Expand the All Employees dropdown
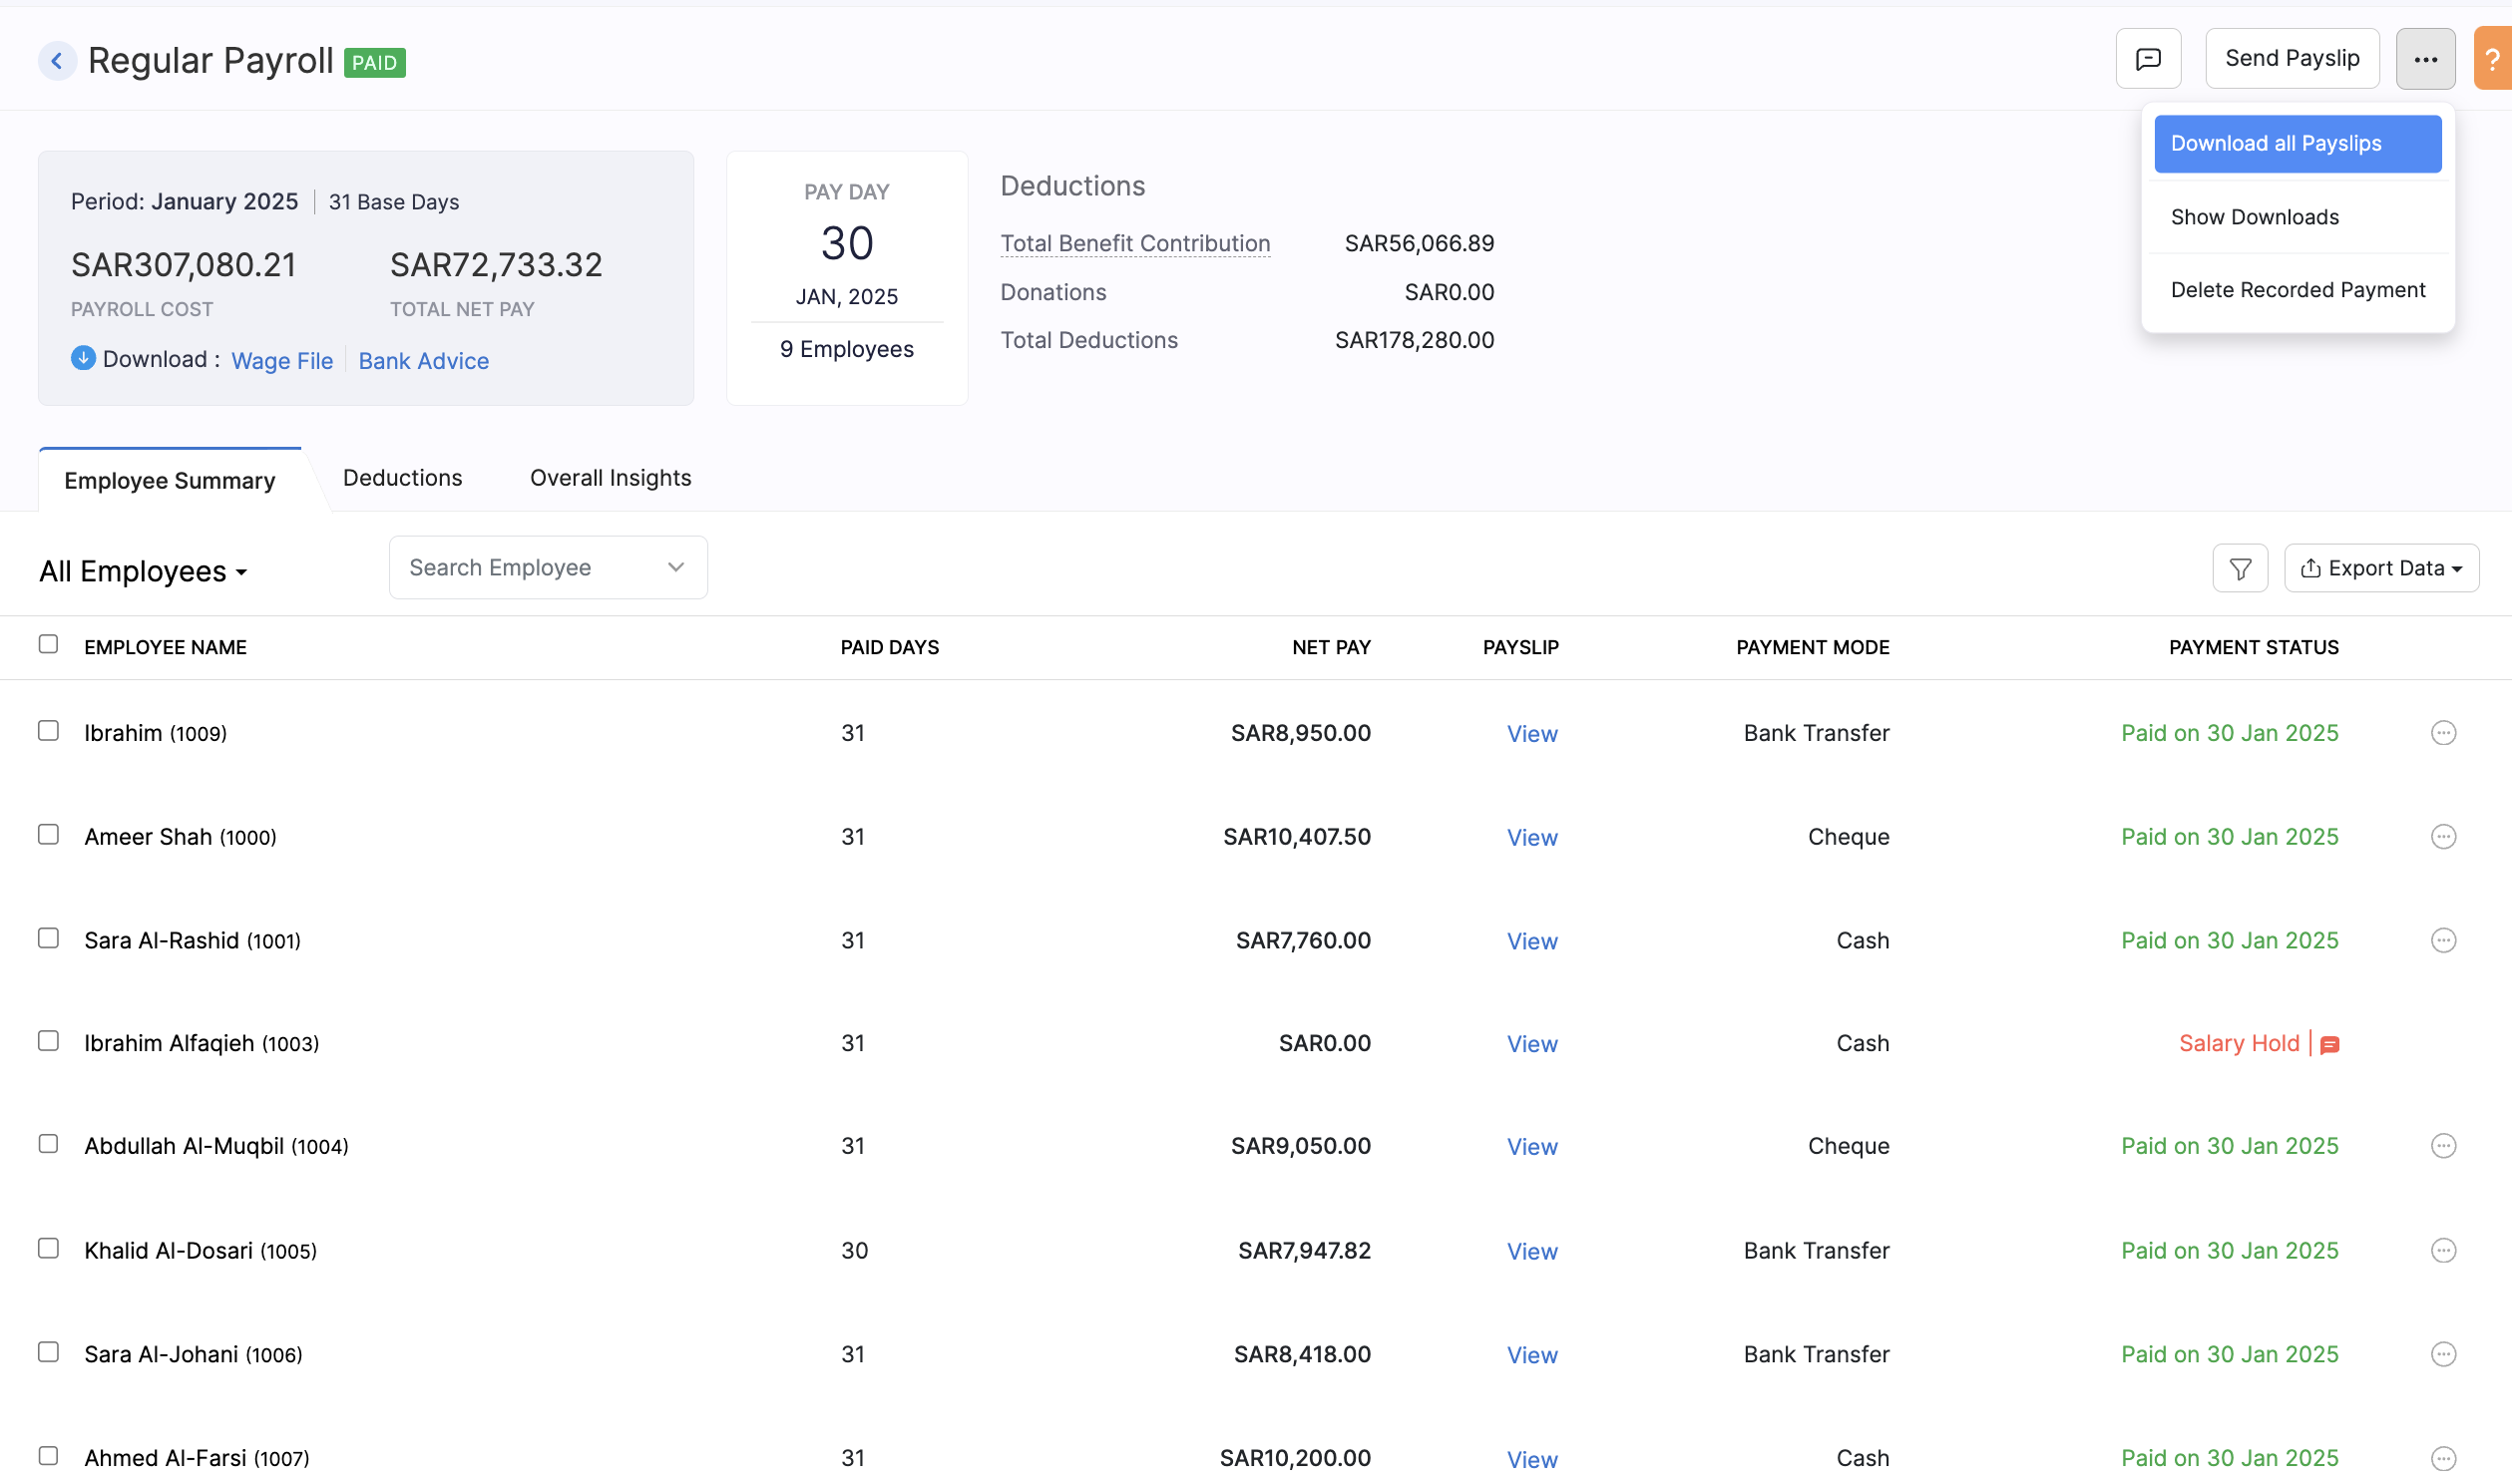The height and width of the screenshot is (1484, 2512). click(144, 570)
